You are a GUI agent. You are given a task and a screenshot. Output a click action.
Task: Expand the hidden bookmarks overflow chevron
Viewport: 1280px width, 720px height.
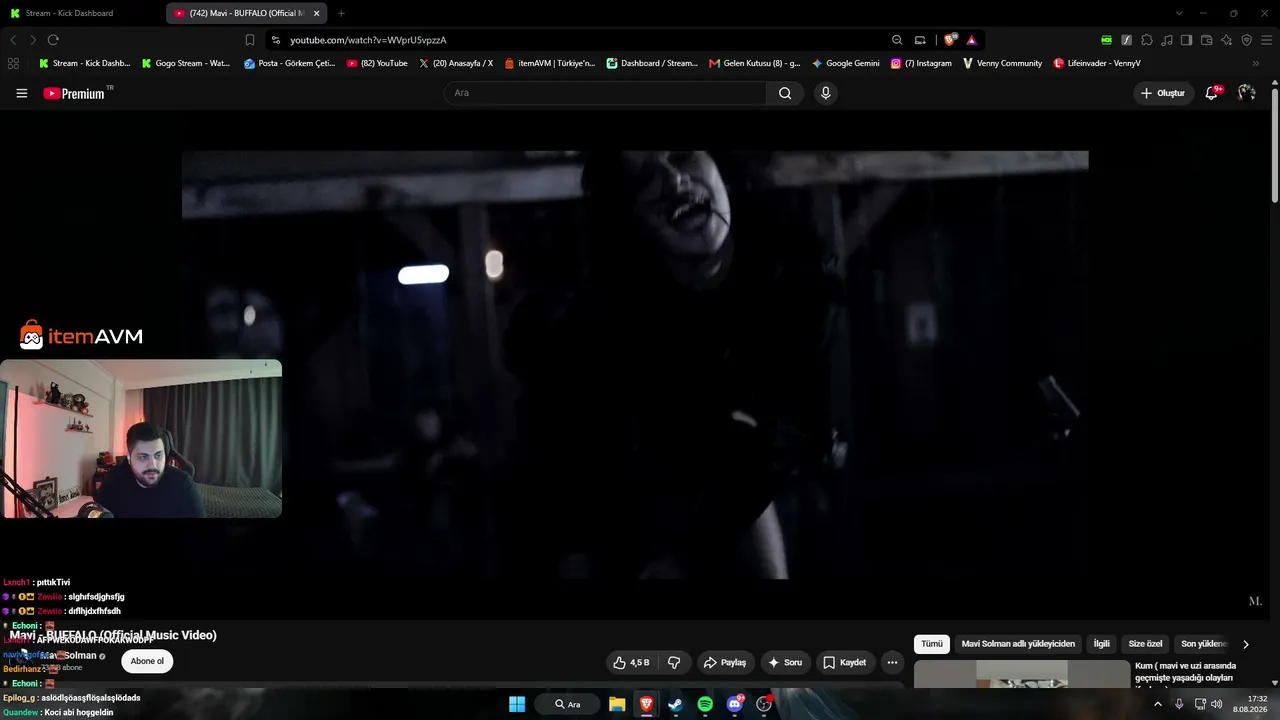(1256, 63)
